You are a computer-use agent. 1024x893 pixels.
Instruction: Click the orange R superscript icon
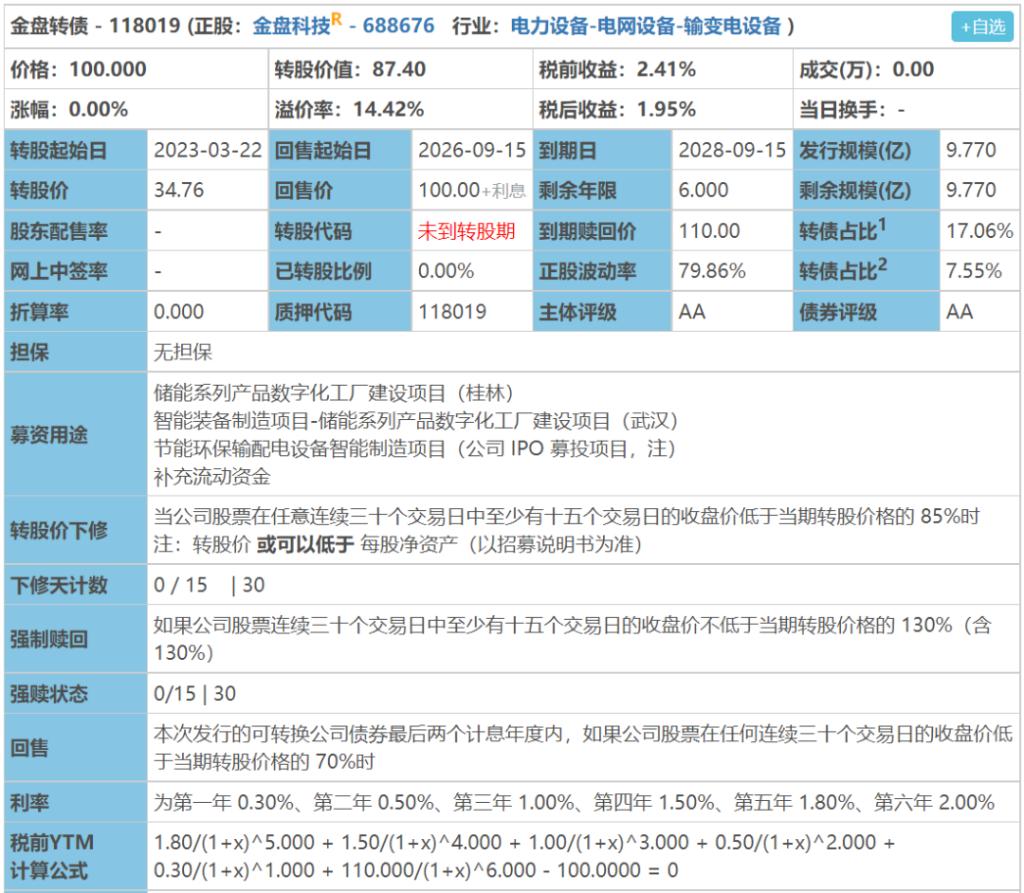(335, 19)
